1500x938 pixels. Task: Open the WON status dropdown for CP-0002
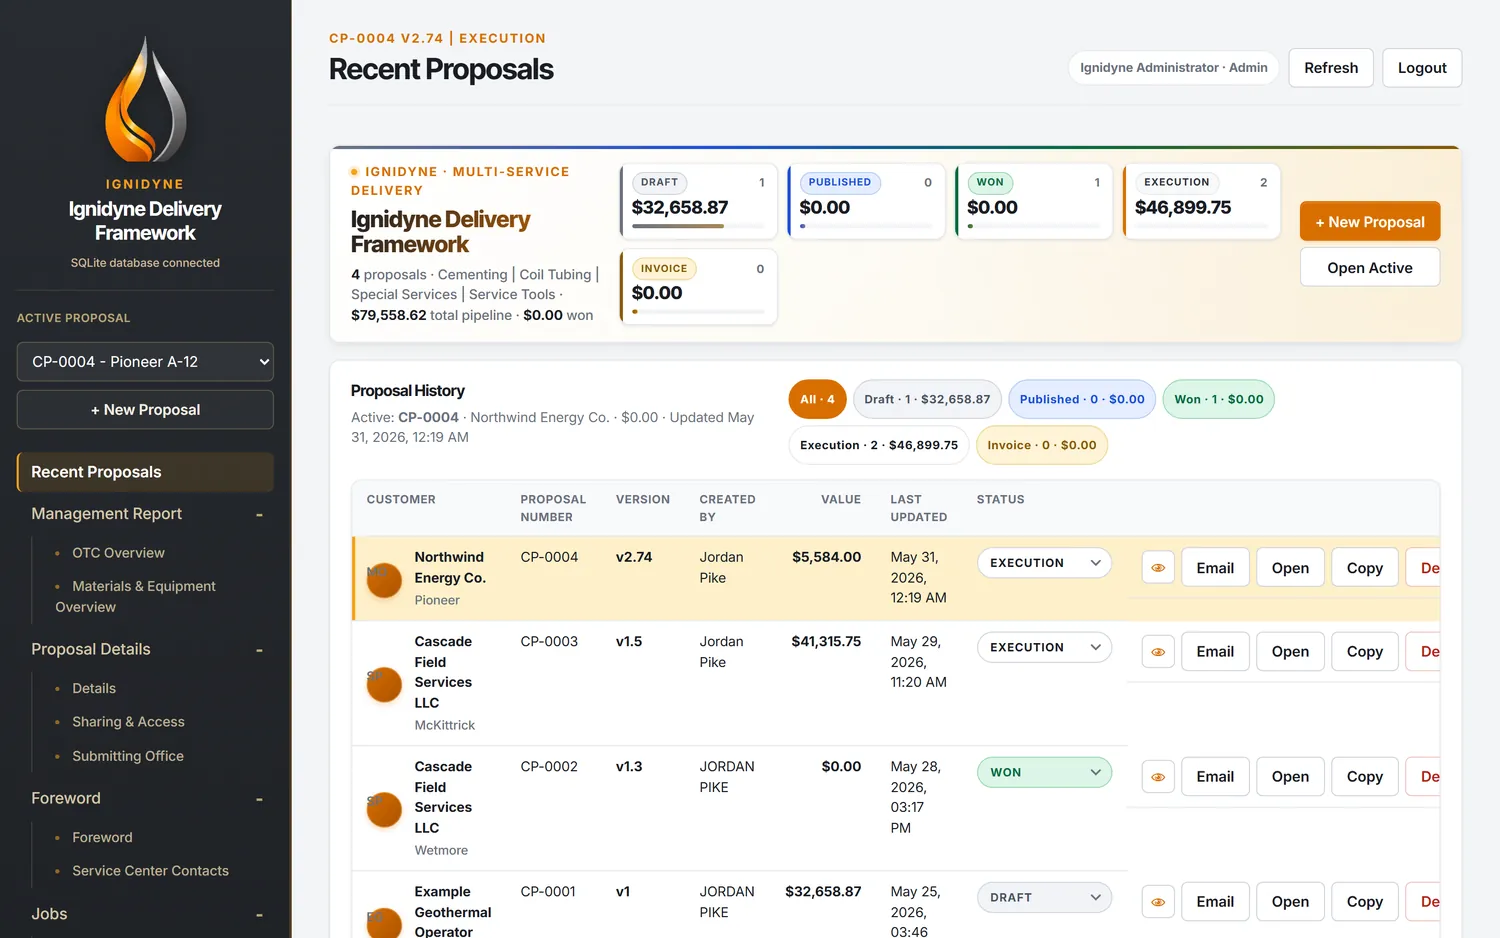pyautogui.click(x=1044, y=772)
